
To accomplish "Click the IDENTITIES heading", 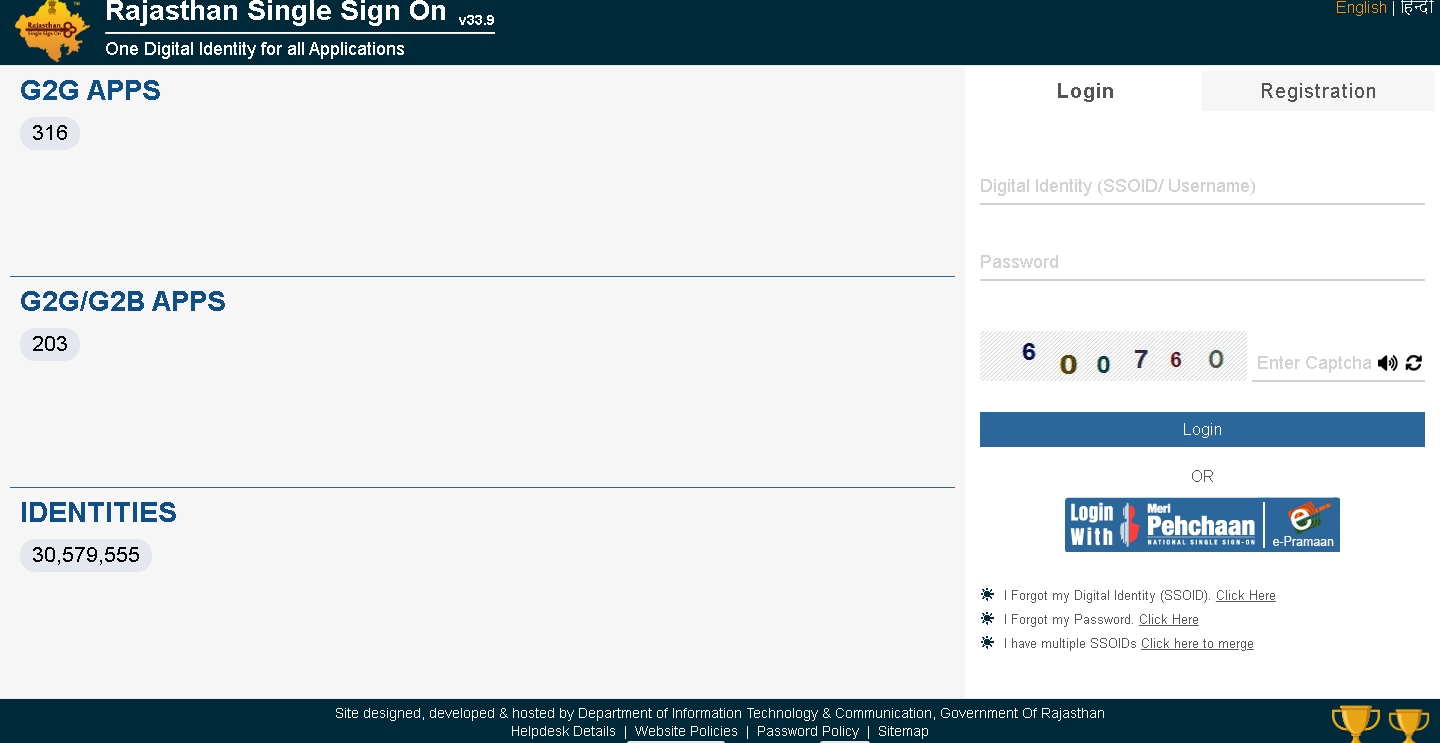I will (x=98, y=512).
